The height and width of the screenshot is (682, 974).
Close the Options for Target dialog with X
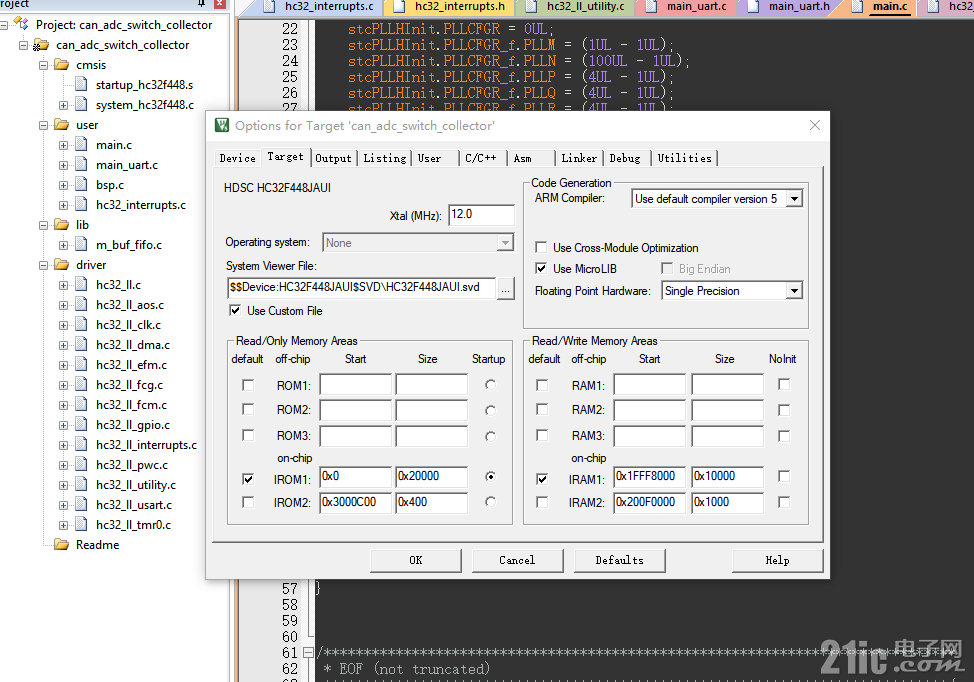pos(815,125)
